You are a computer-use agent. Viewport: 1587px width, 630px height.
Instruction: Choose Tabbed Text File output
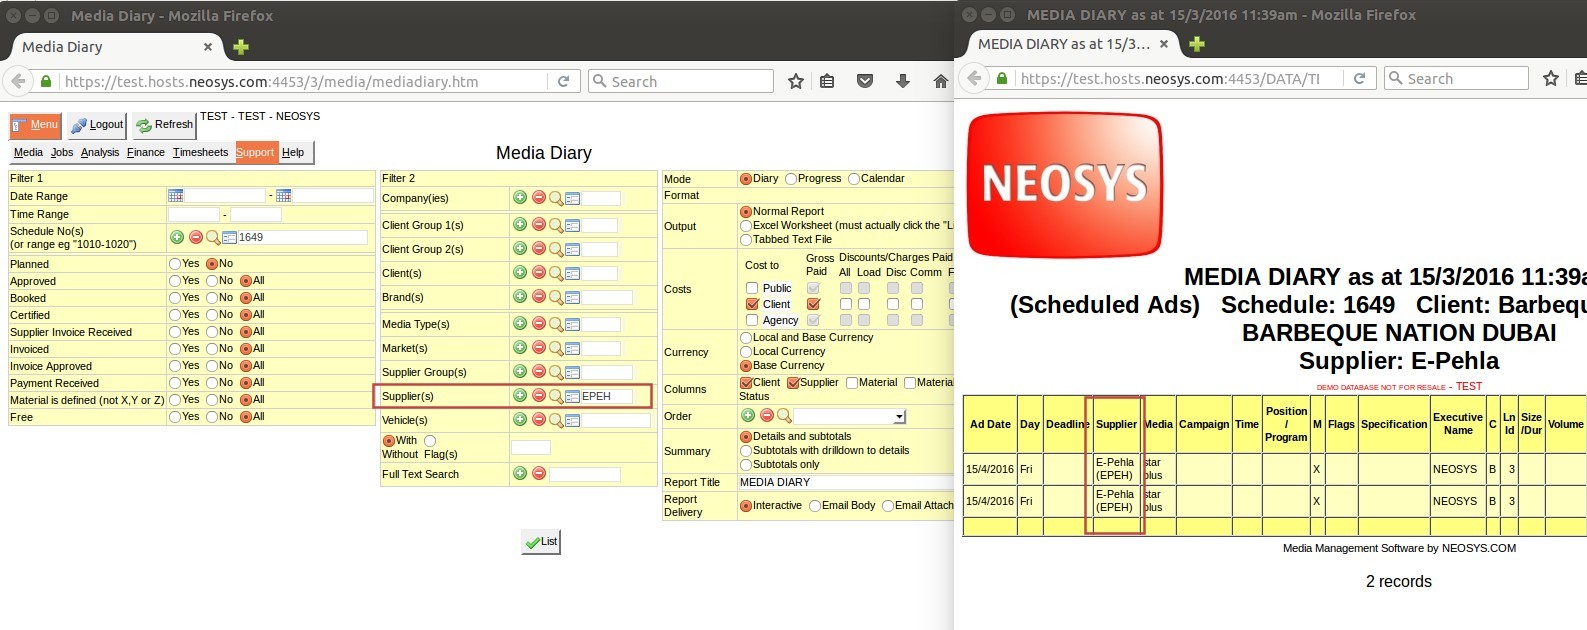pyautogui.click(x=746, y=240)
